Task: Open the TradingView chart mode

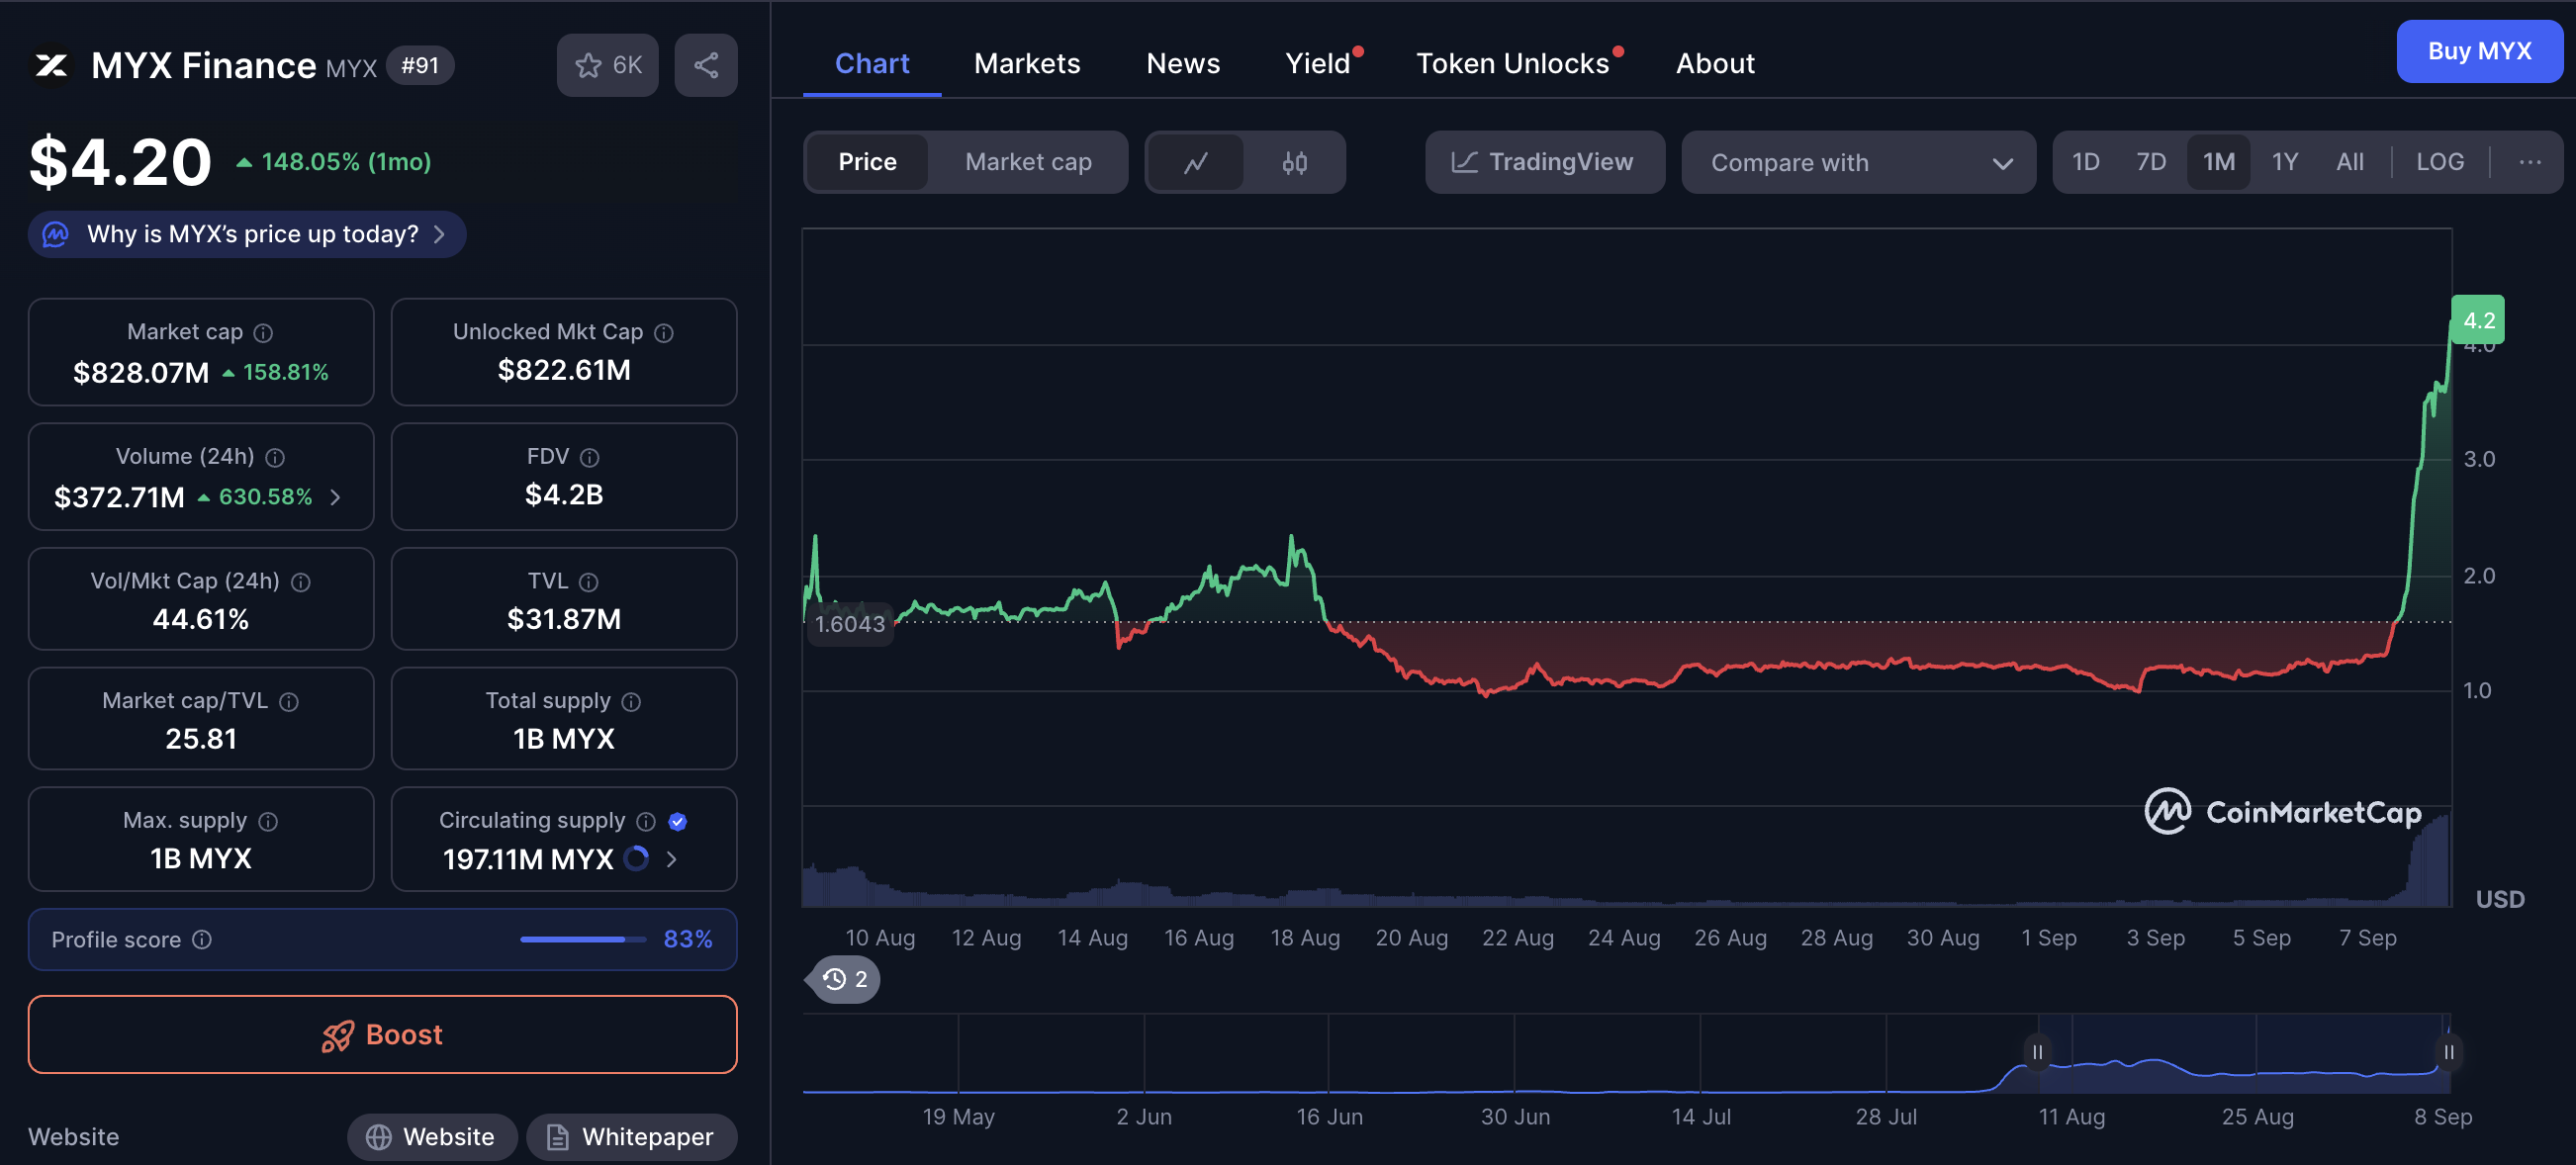Action: 1544,162
